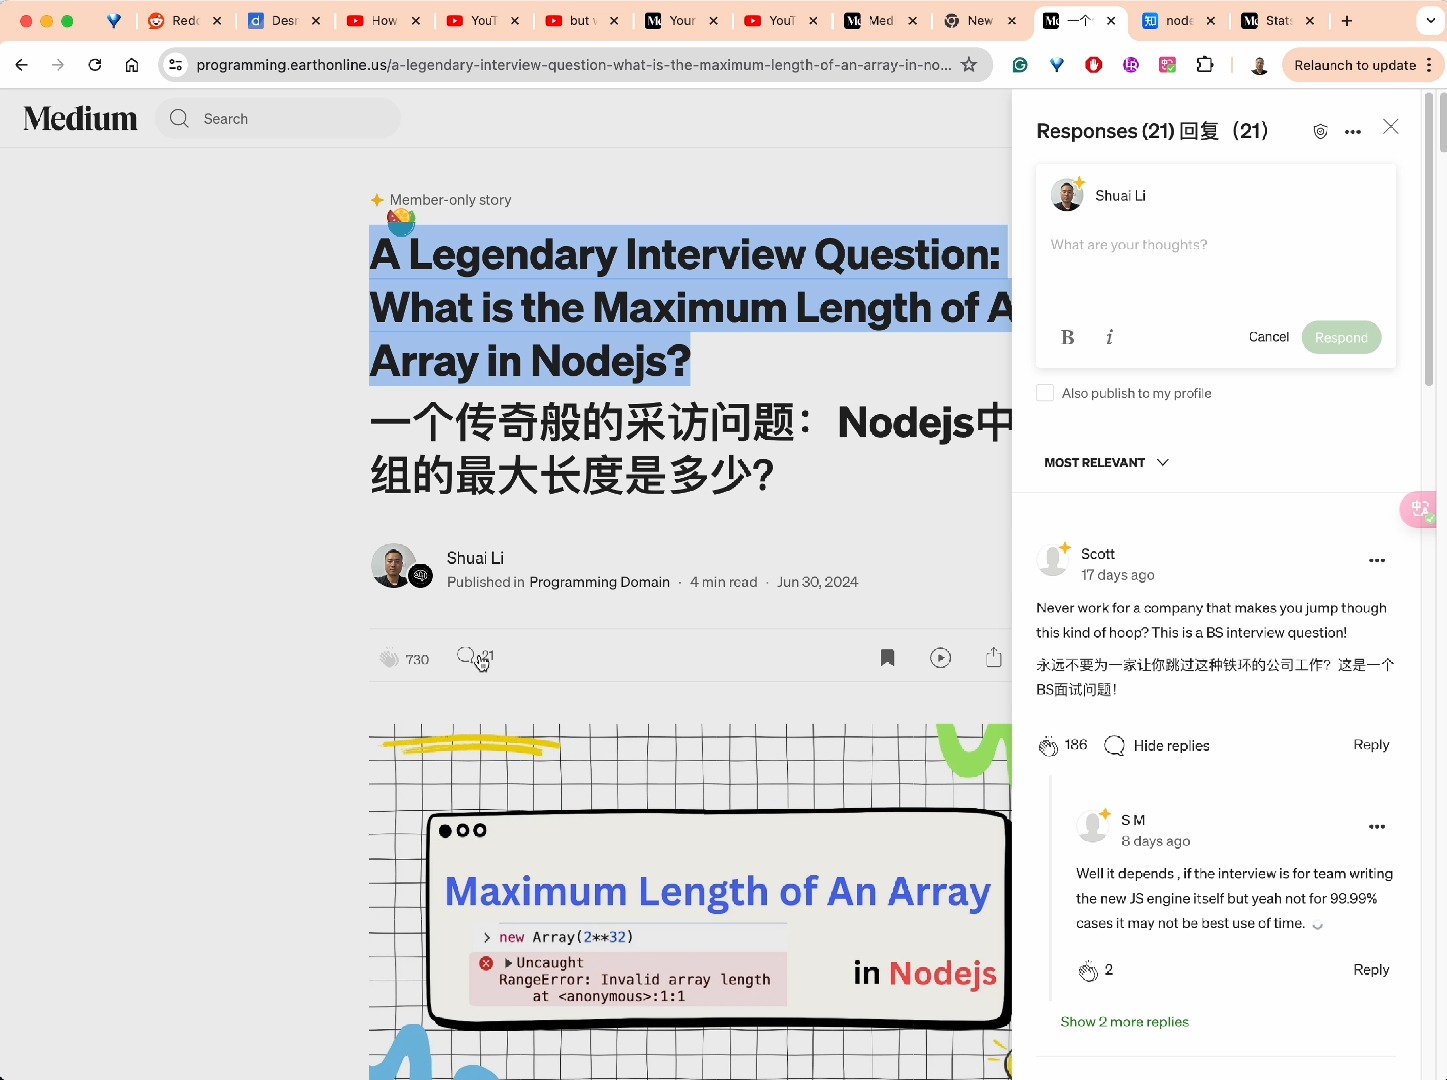Expand Show 2 more replies
This screenshot has width=1447, height=1080.
tap(1124, 1022)
